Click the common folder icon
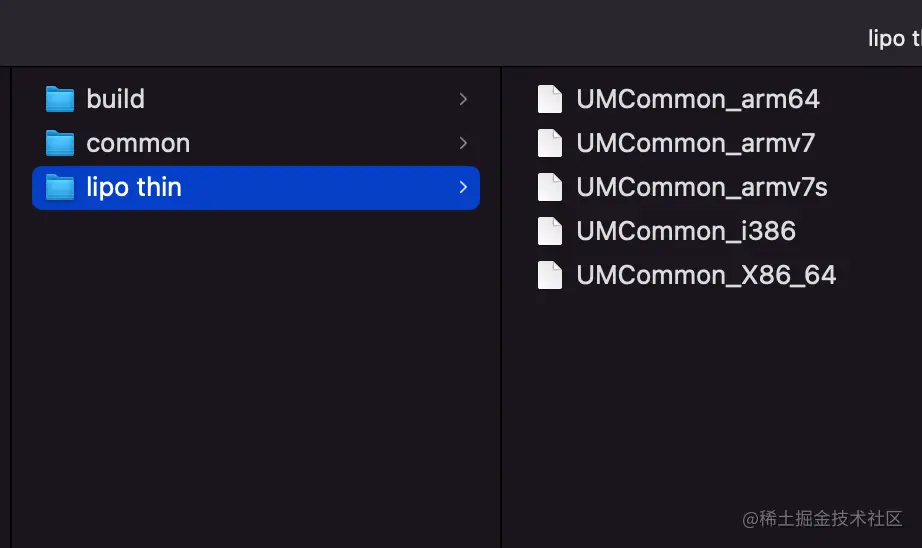 point(61,143)
